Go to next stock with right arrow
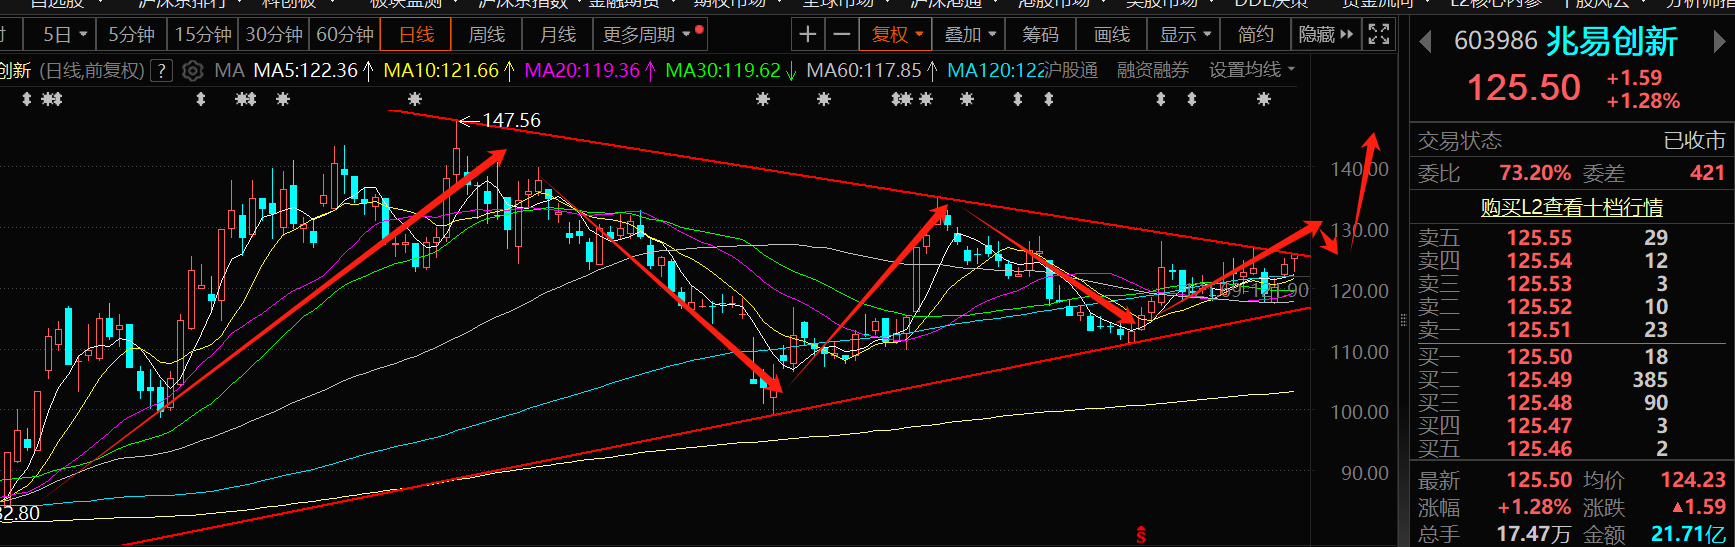 [x=1719, y=42]
